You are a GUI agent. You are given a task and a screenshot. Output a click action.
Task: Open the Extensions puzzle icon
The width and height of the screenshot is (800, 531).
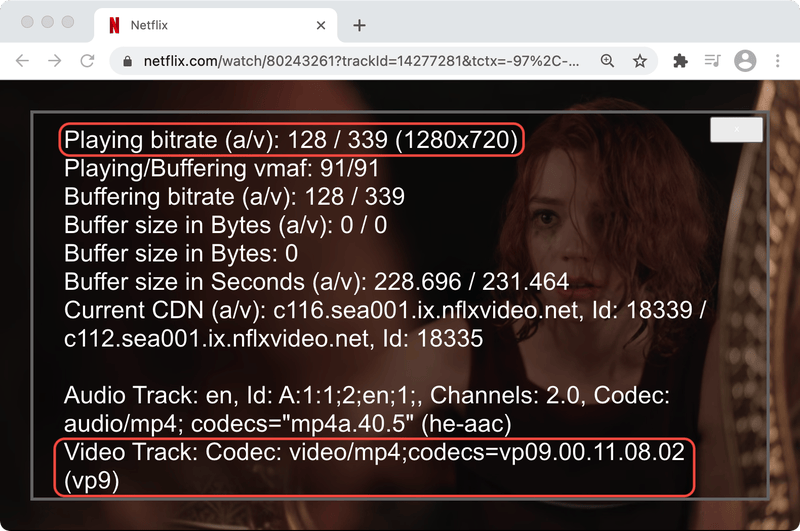[x=681, y=61]
